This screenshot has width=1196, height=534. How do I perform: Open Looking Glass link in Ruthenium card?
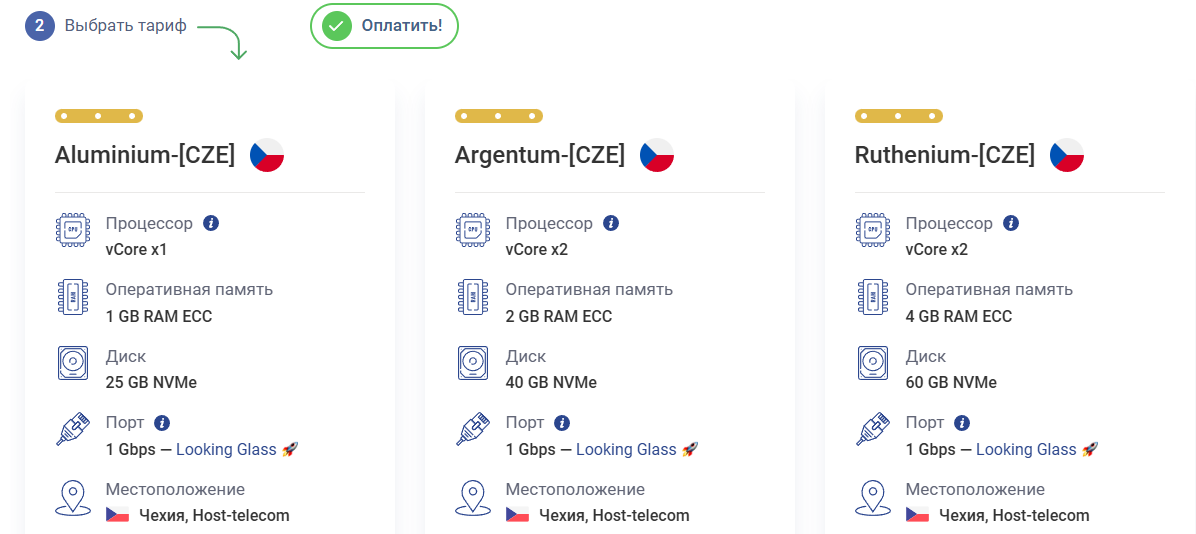[1026, 450]
